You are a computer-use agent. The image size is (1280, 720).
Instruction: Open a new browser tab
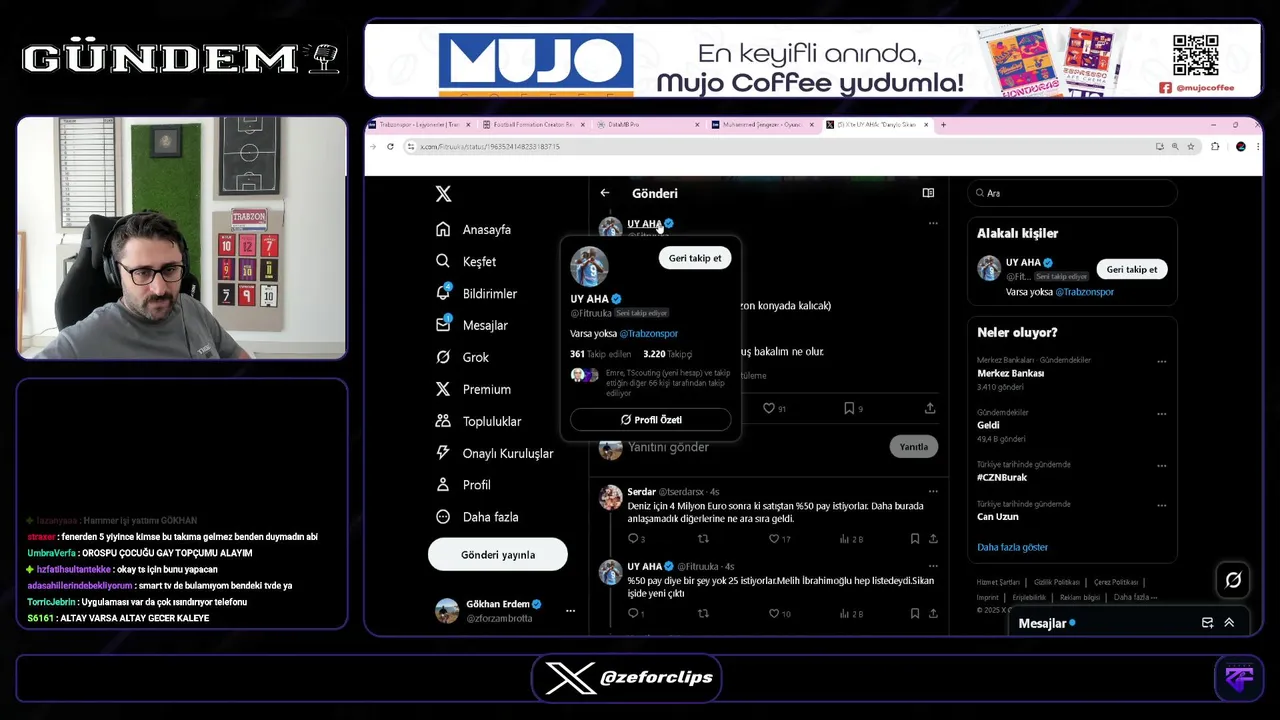[x=943, y=125]
